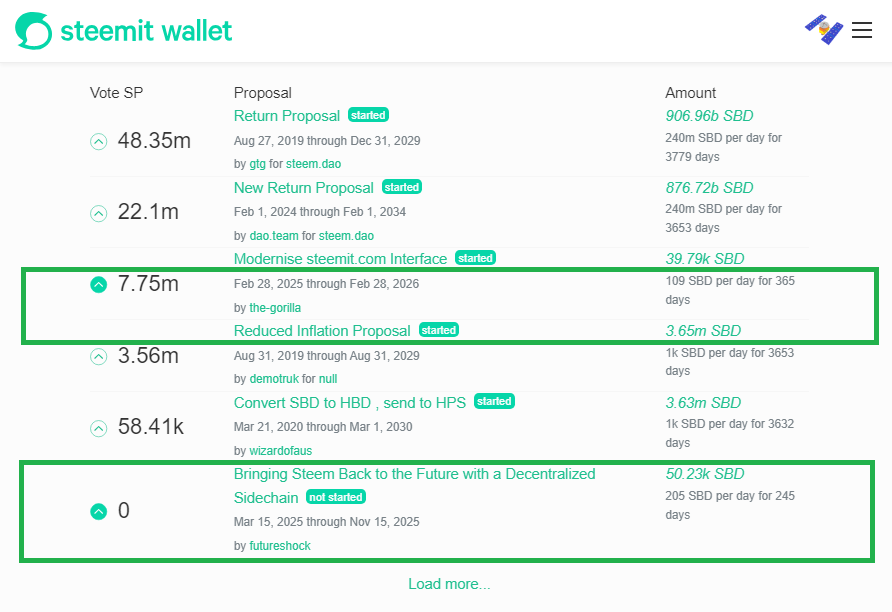Image resolution: width=892 pixels, height=612 pixels.
Task: Remove vote on Modernise steemit.com Interface
Action: 98,284
